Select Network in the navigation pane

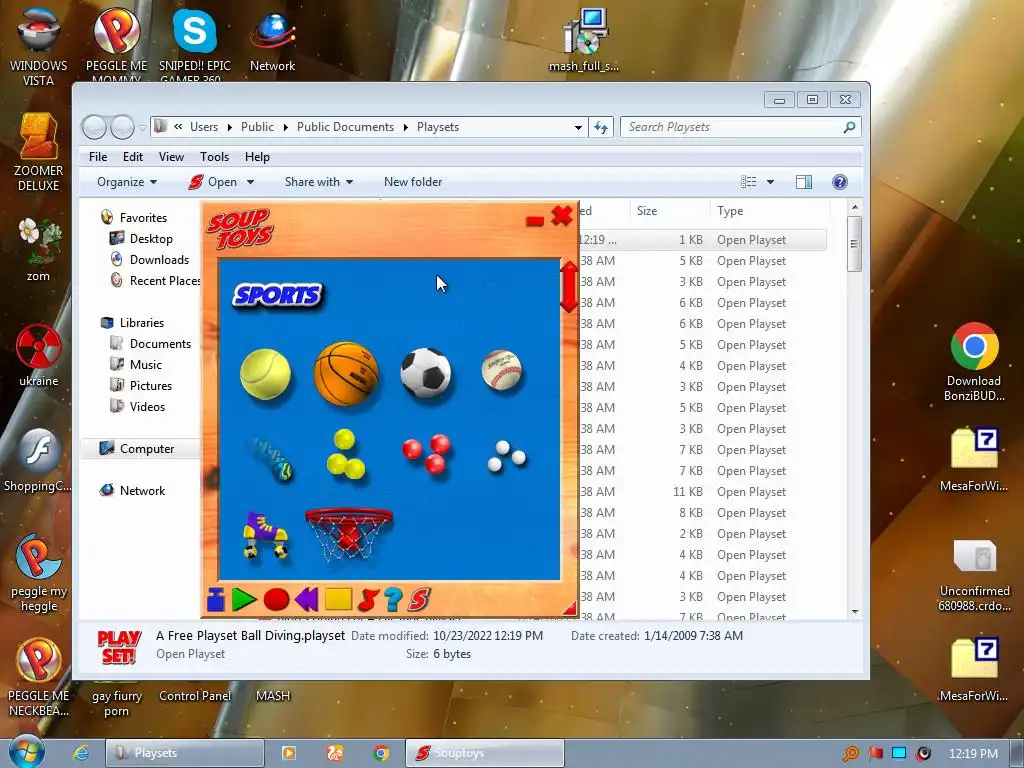[142, 490]
